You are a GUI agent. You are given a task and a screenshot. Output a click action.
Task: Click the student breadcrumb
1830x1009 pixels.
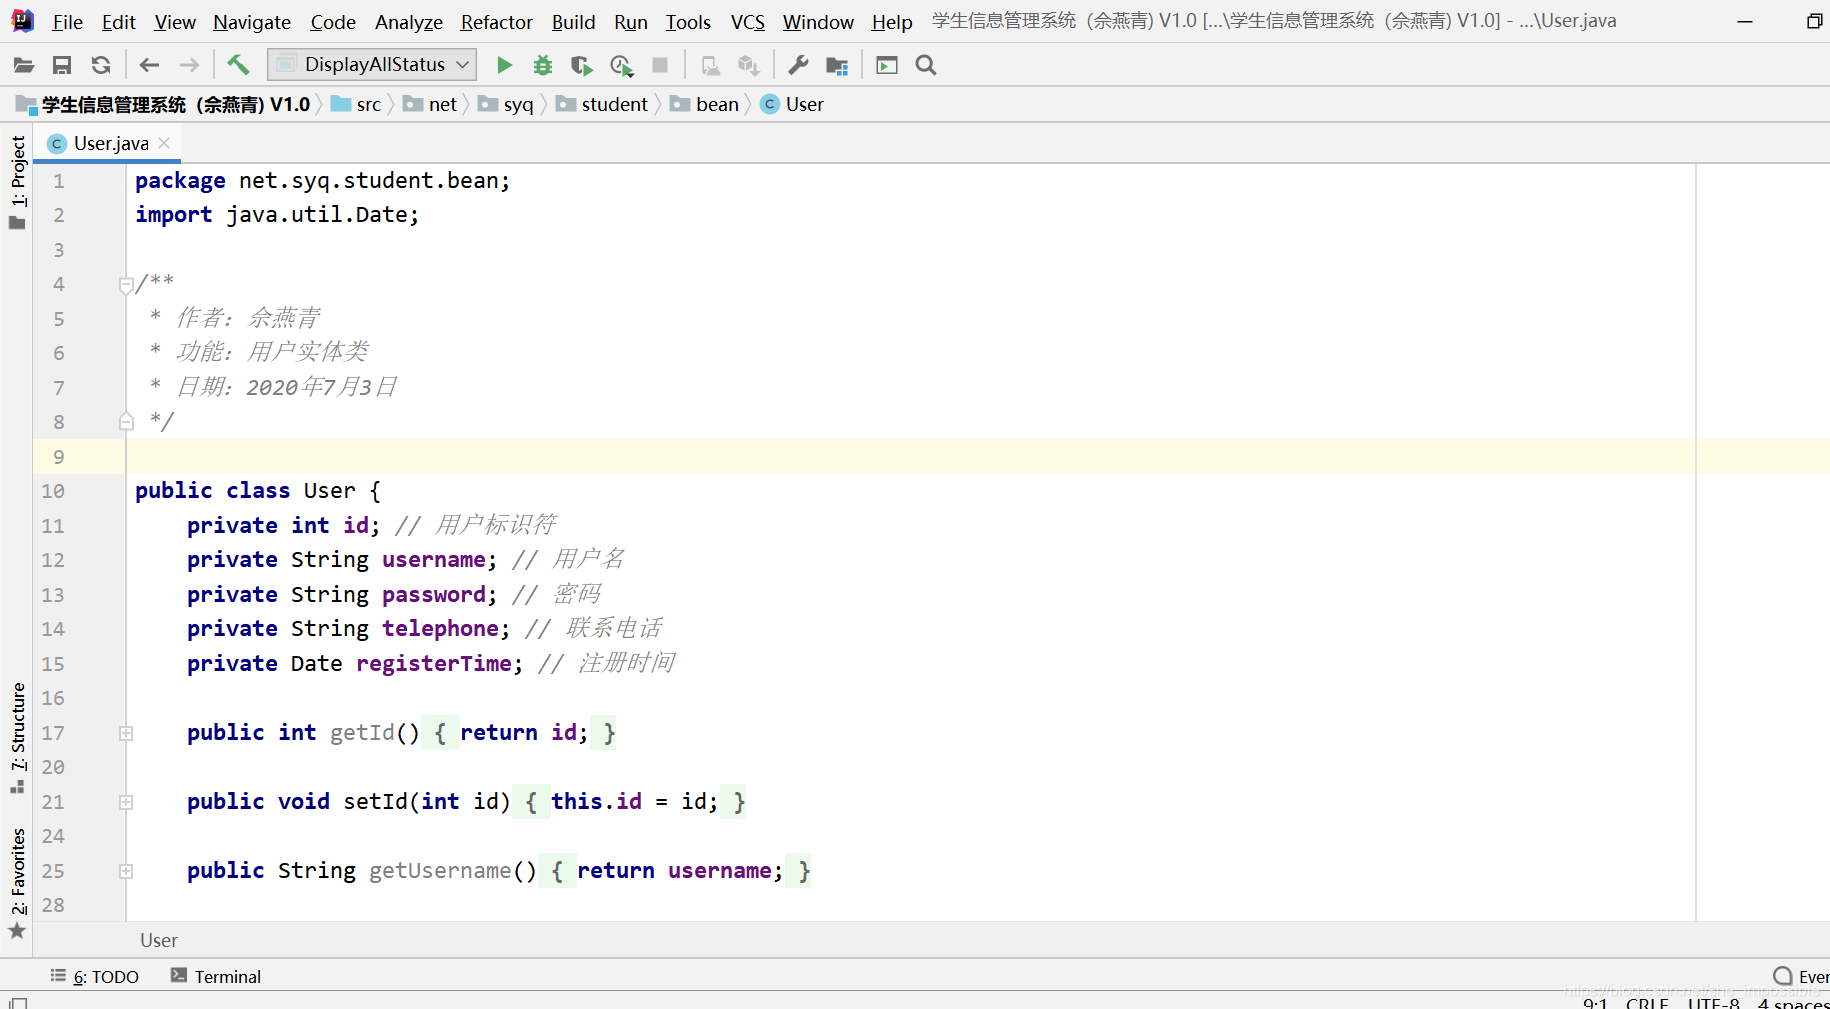tap(603, 104)
